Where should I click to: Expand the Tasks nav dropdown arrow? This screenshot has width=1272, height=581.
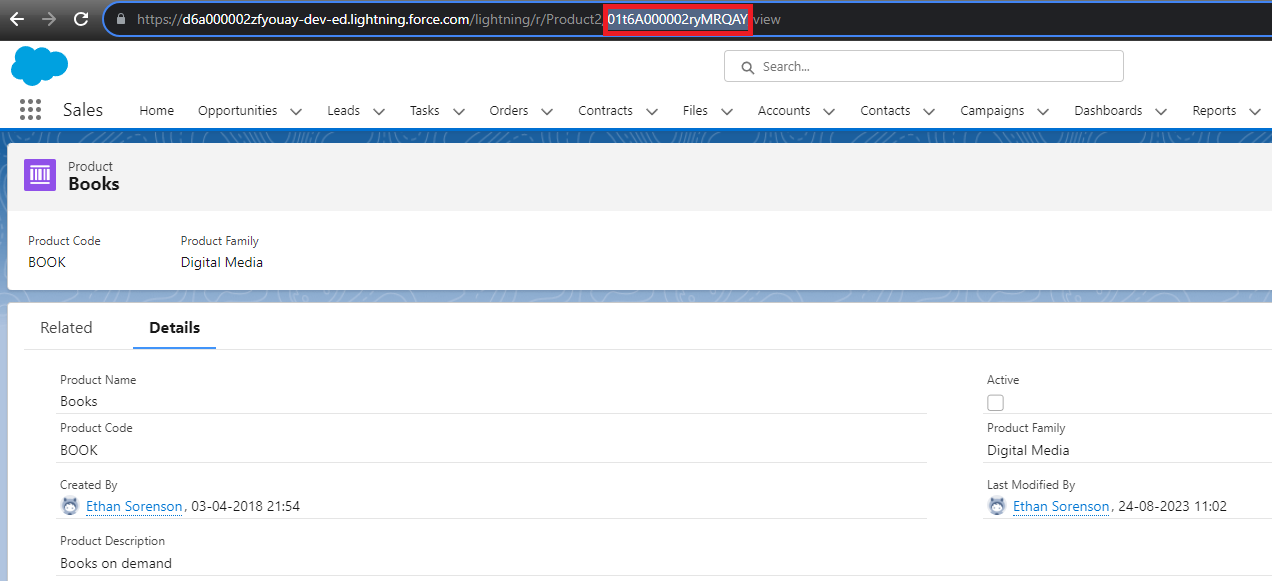pos(458,111)
